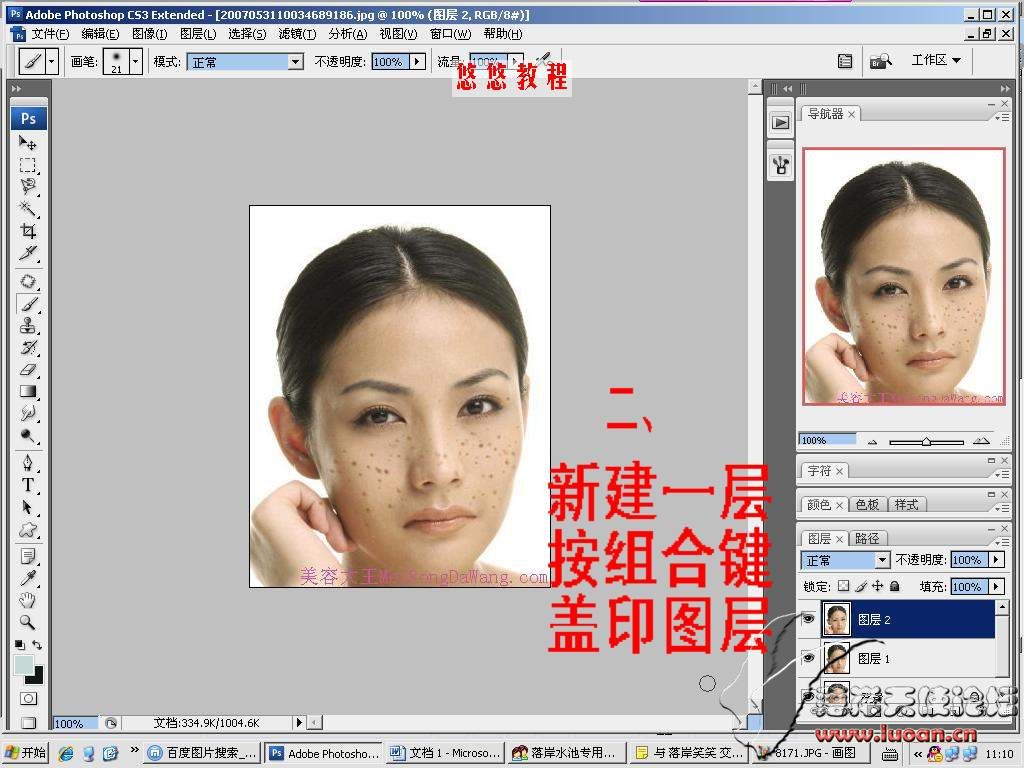Select the Eraser tool

pyautogui.click(x=27, y=370)
